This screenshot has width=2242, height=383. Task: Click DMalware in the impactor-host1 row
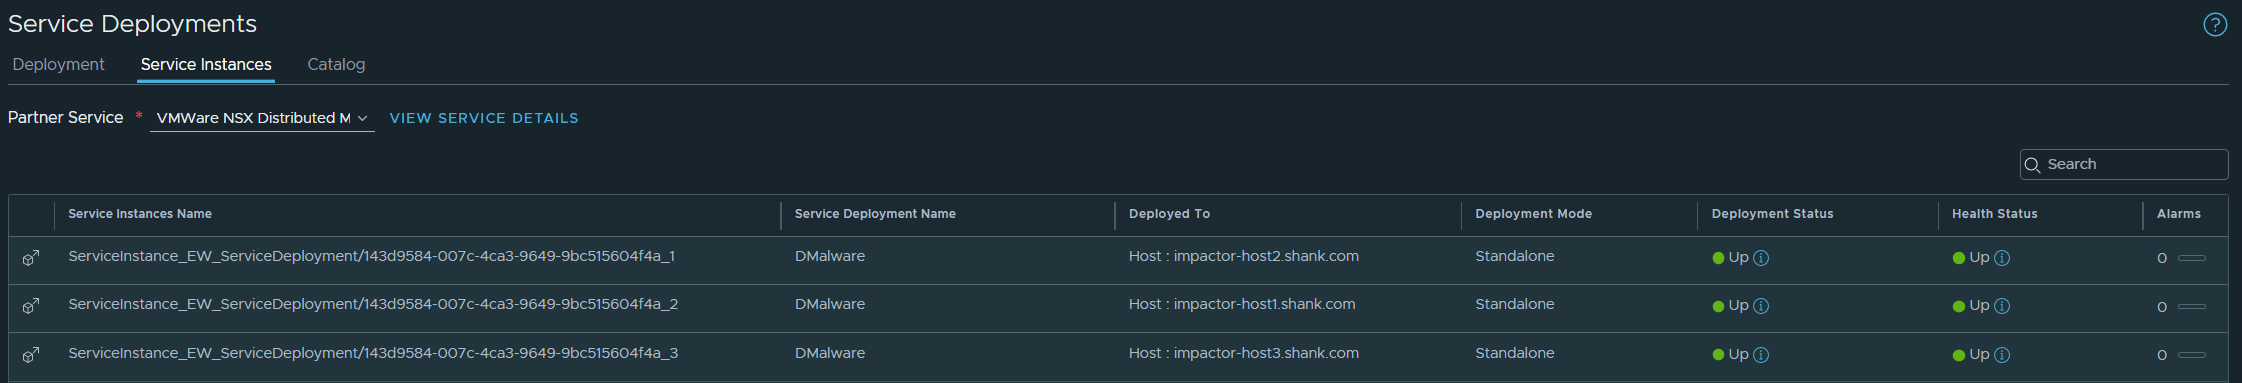coord(830,304)
